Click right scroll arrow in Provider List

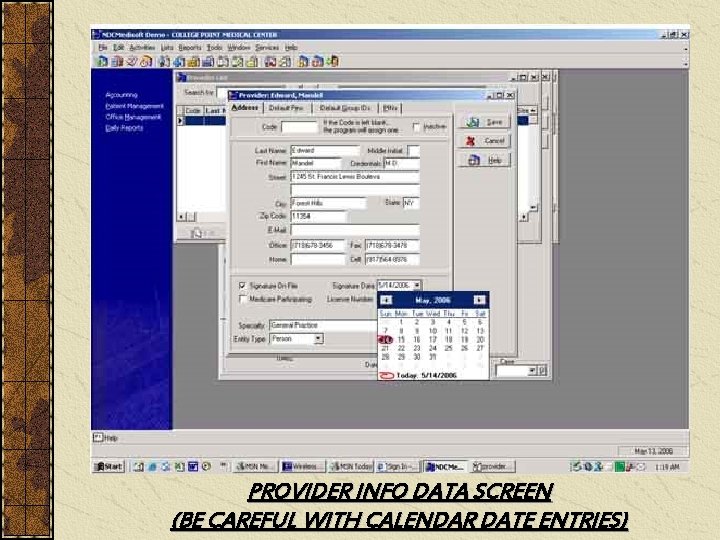point(524,217)
